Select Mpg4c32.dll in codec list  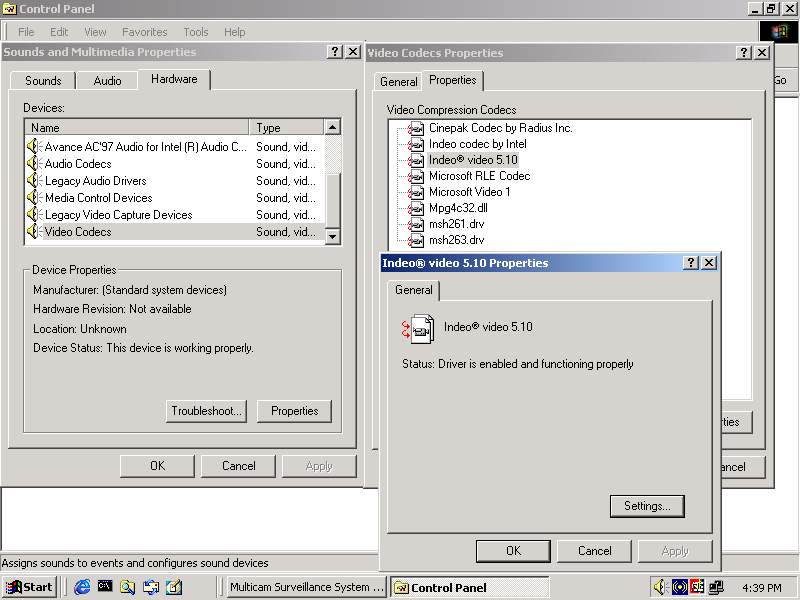tap(458, 208)
